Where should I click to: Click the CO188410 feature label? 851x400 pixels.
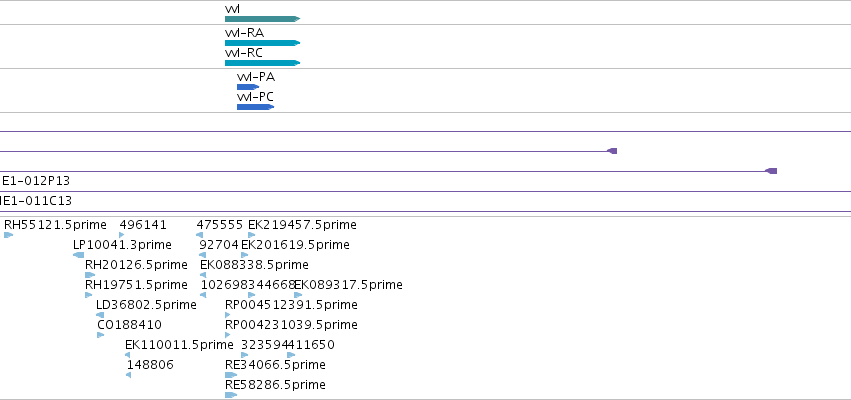tap(129, 325)
